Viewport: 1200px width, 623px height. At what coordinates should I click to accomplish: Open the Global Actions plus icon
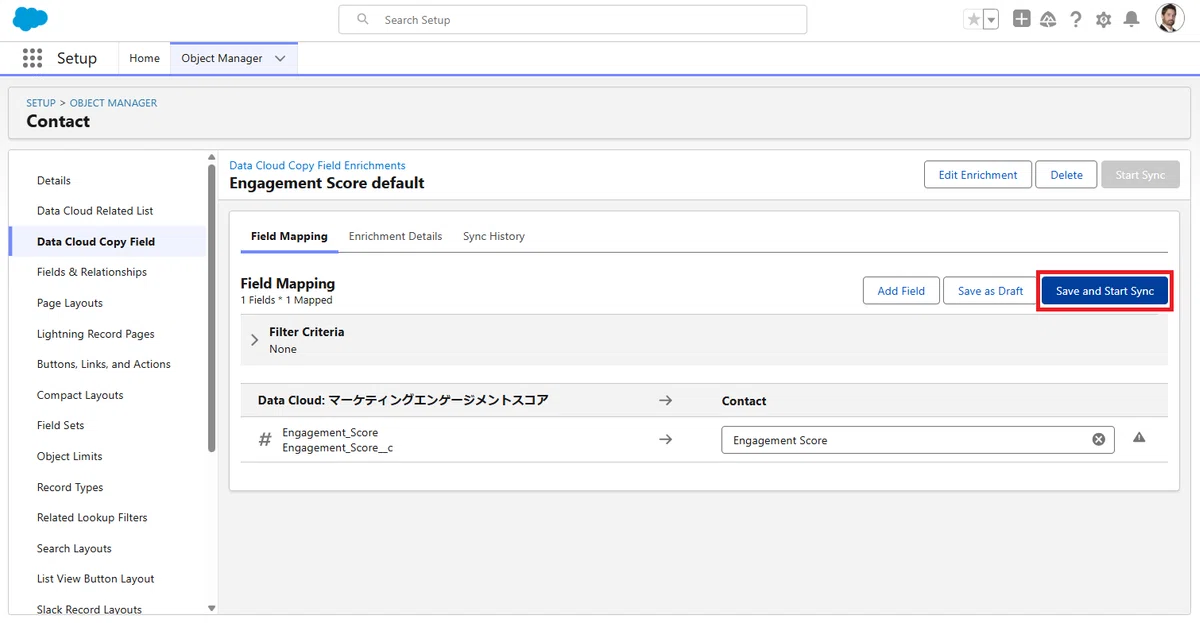click(x=1021, y=19)
